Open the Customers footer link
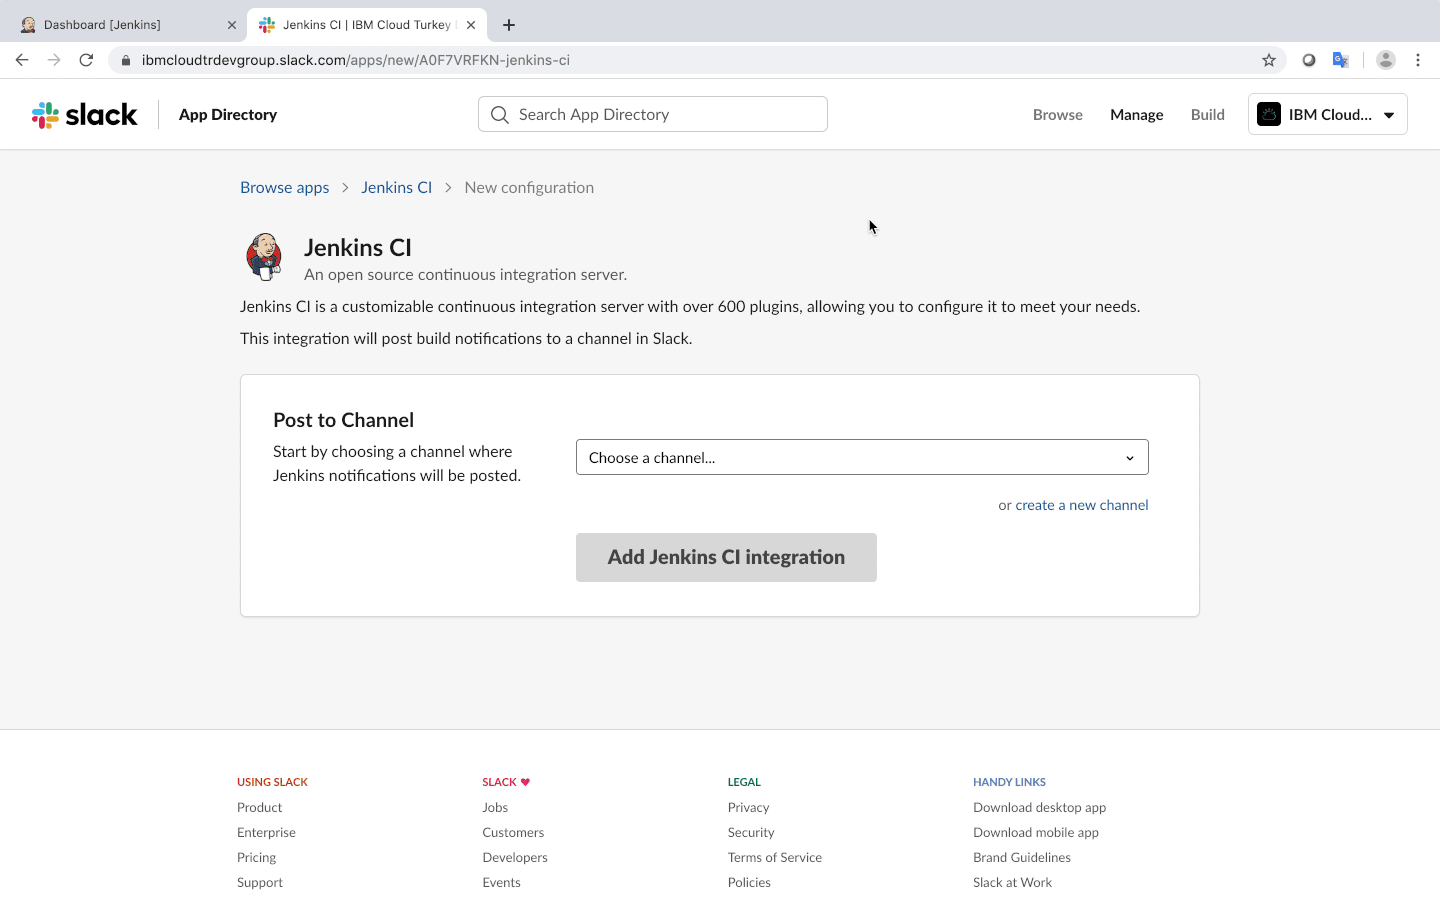Viewport: 1440px width, 900px height. (x=513, y=832)
